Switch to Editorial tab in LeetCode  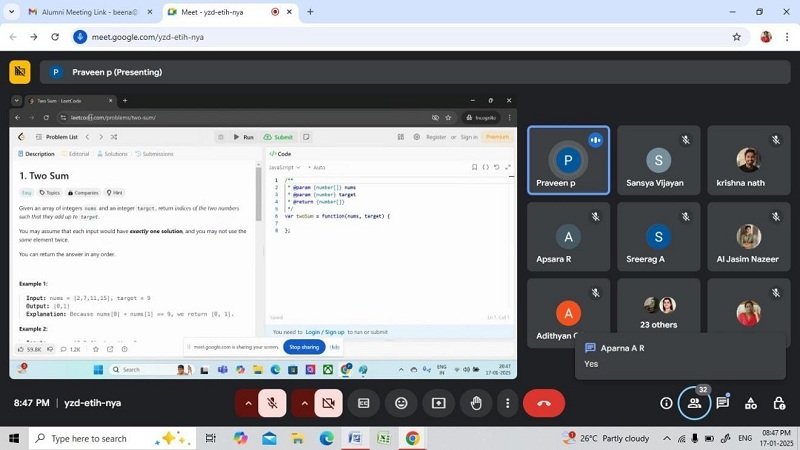75,154
